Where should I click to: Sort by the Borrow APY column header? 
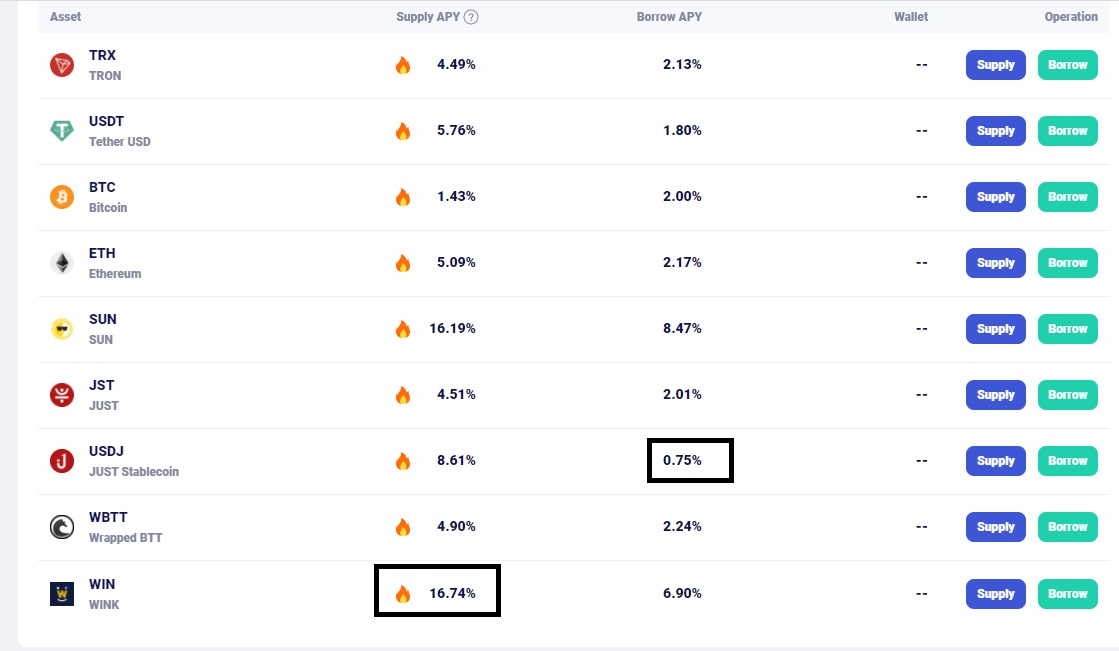coord(669,17)
